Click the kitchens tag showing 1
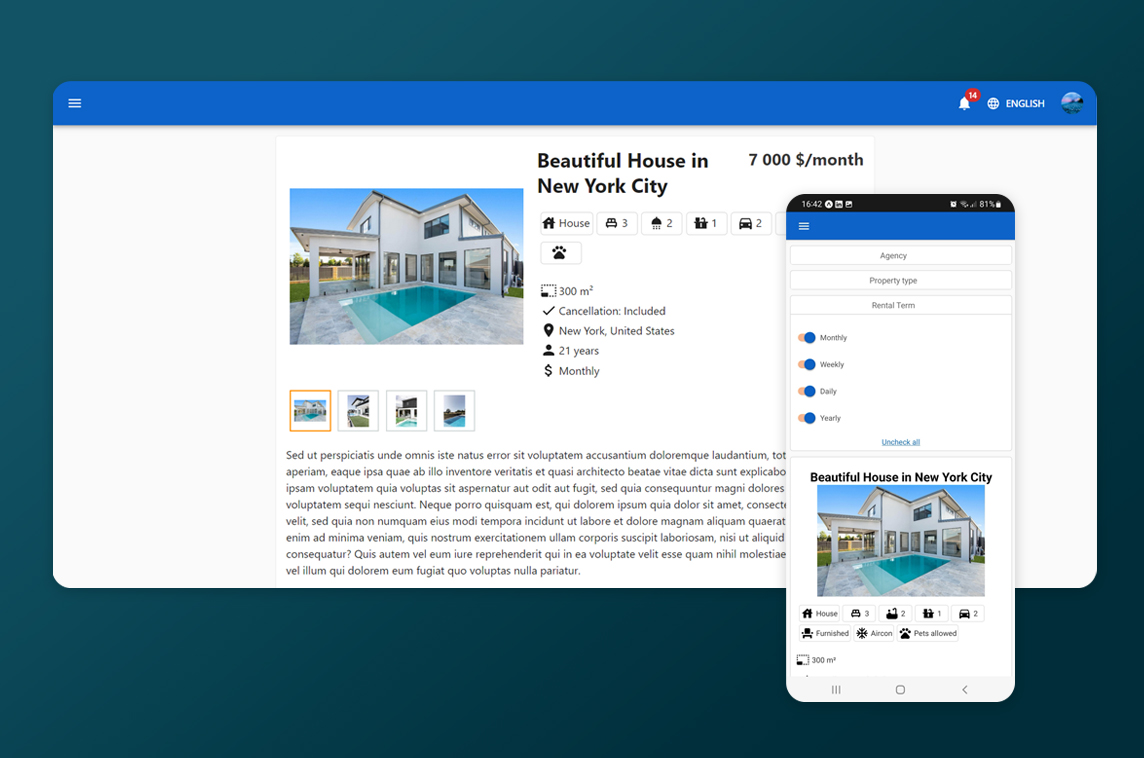 click(x=706, y=223)
